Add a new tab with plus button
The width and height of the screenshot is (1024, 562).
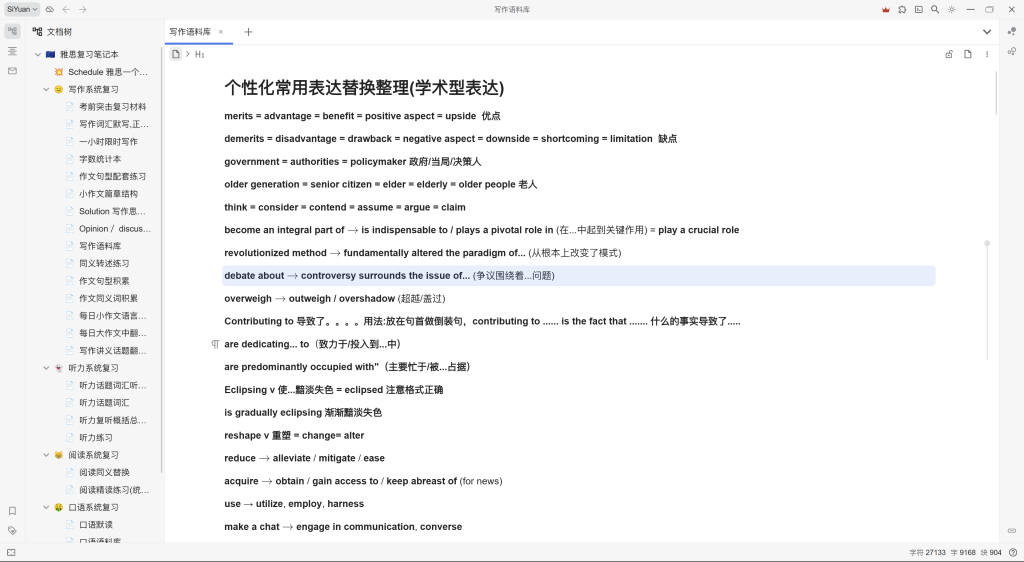[x=248, y=32]
